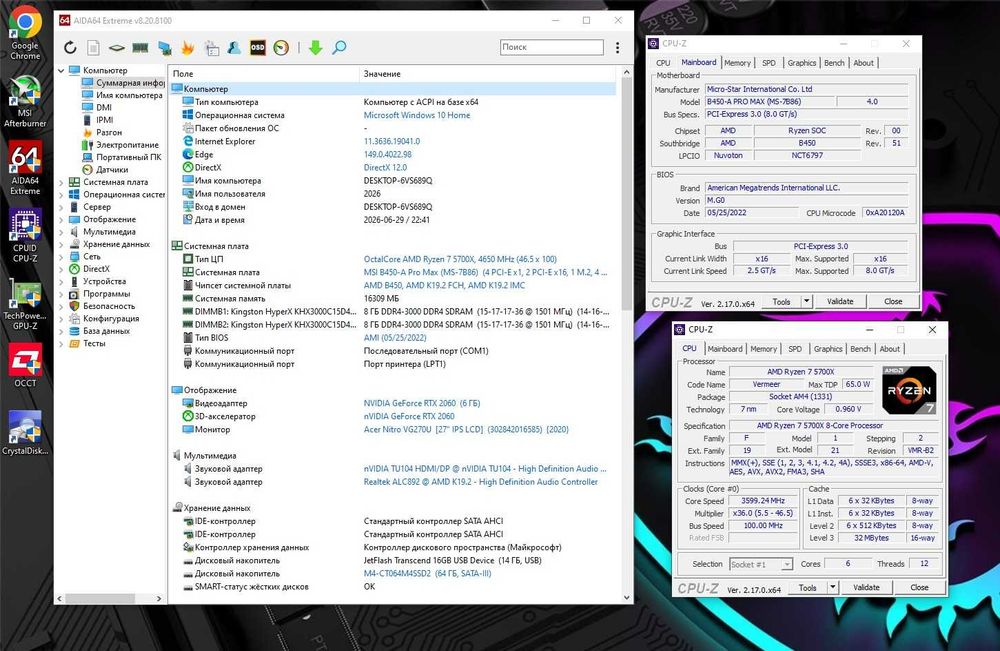The width and height of the screenshot is (1000, 651).
Task: Select Датчики tree item
Action: point(105,170)
